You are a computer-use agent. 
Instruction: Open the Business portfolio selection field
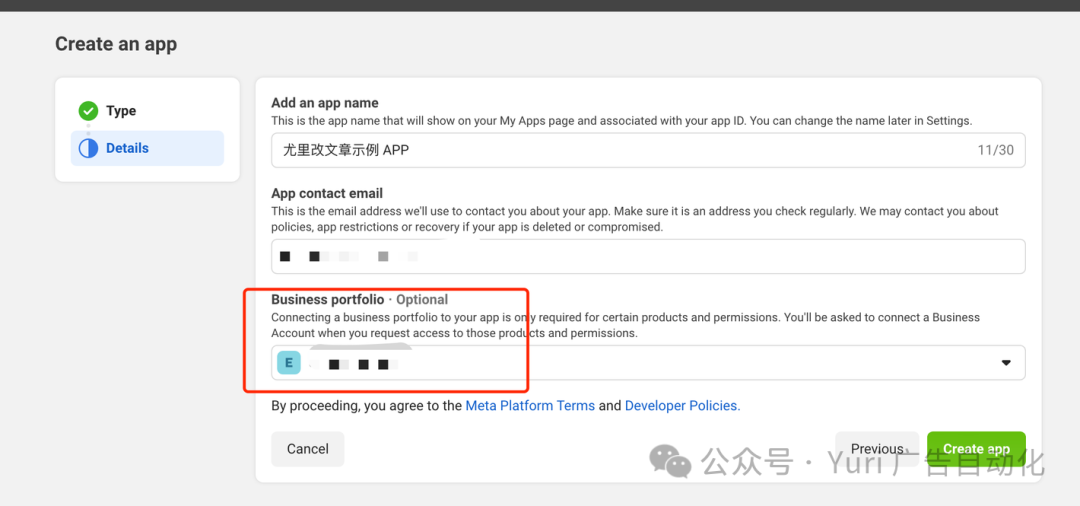[x=648, y=363]
